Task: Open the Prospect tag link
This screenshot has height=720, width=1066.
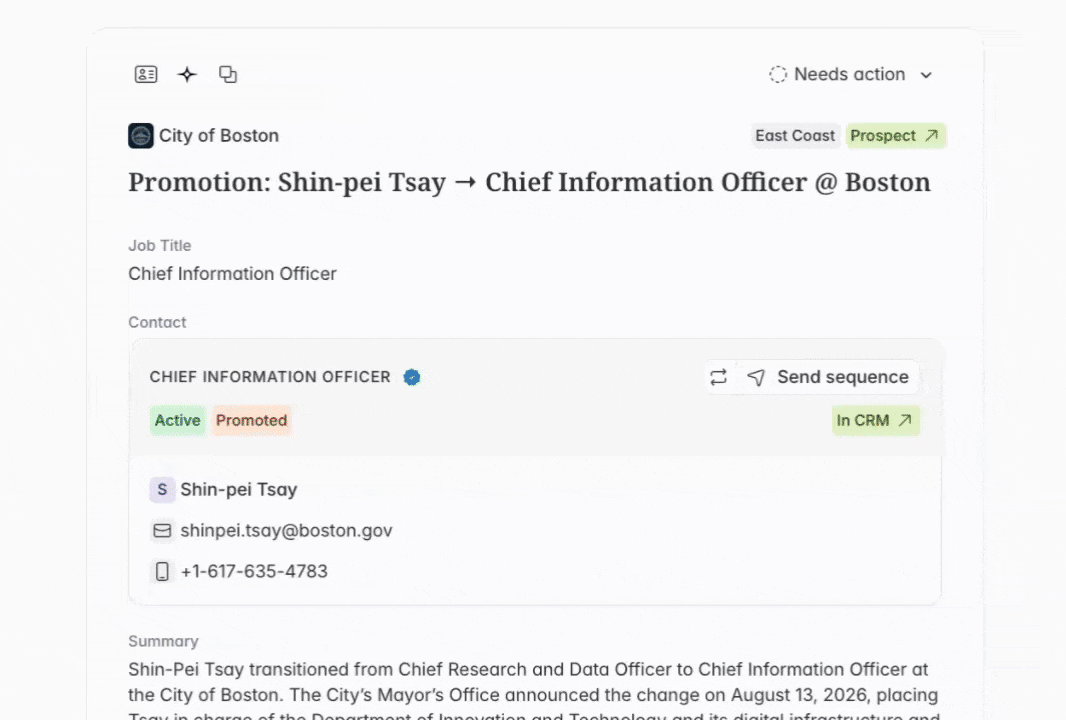Action: 895,135
